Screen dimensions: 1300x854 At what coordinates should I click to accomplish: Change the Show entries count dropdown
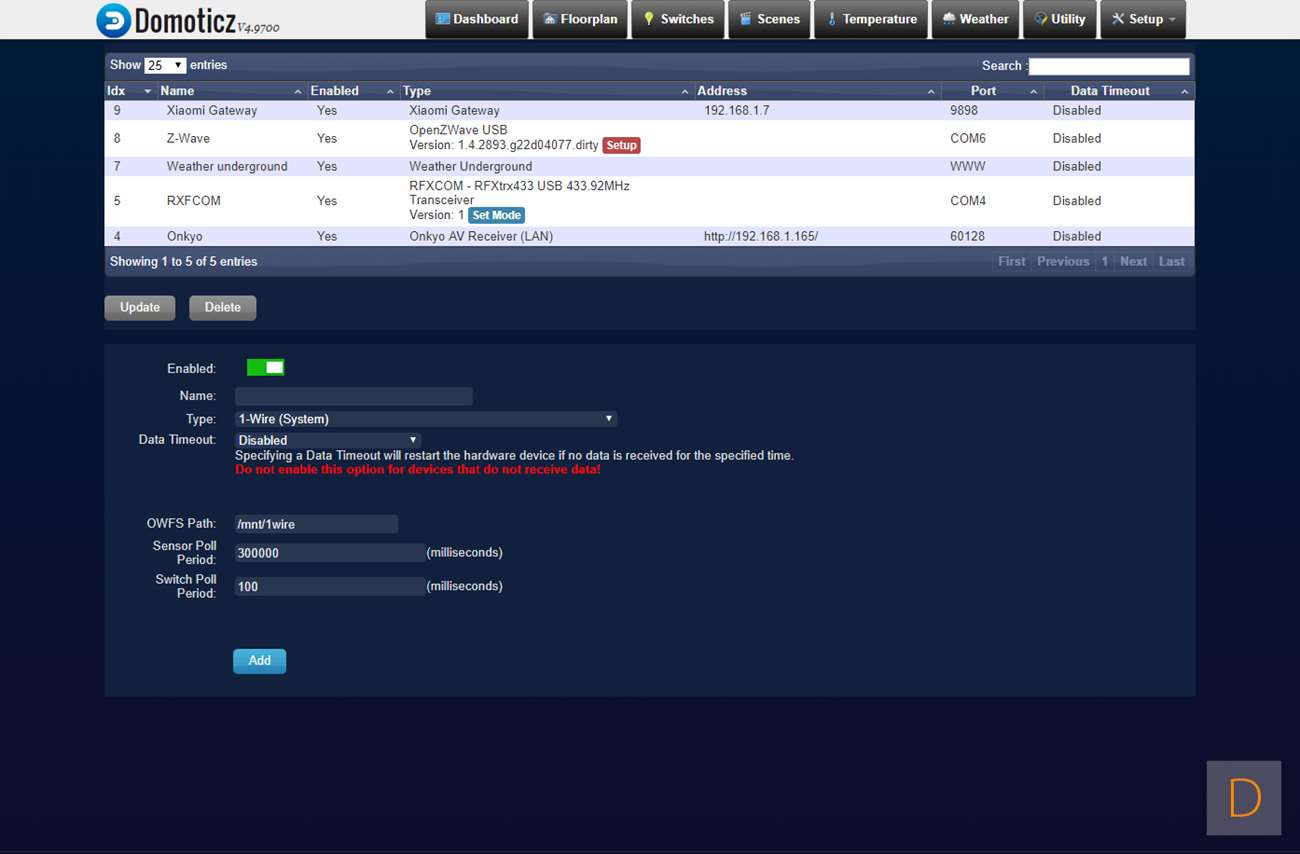165,65
